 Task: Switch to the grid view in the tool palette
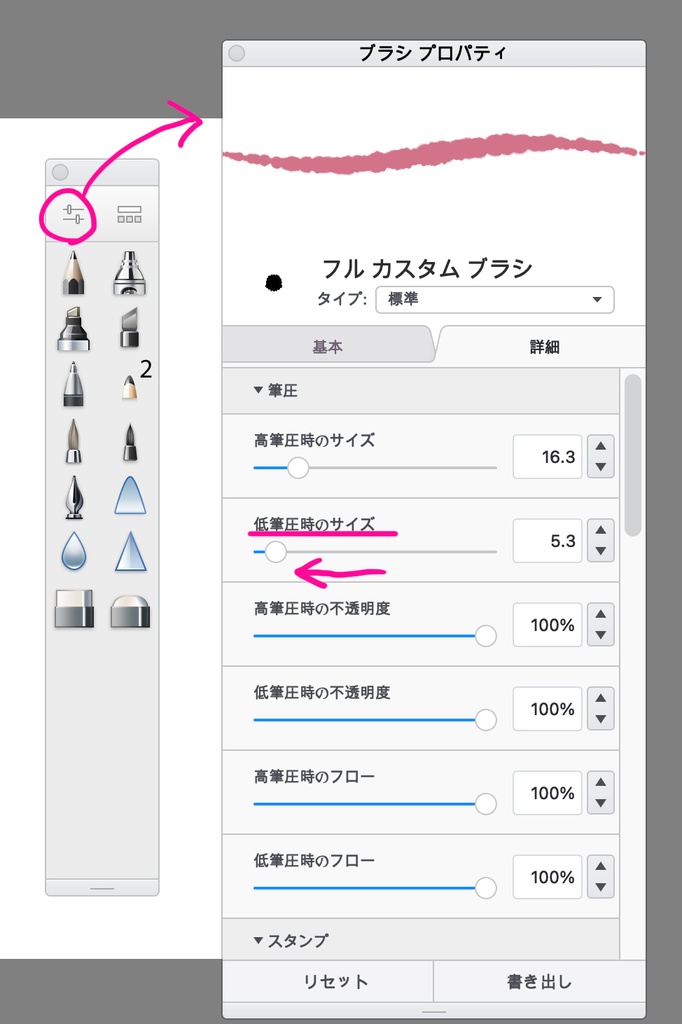(x=128, y=212)
